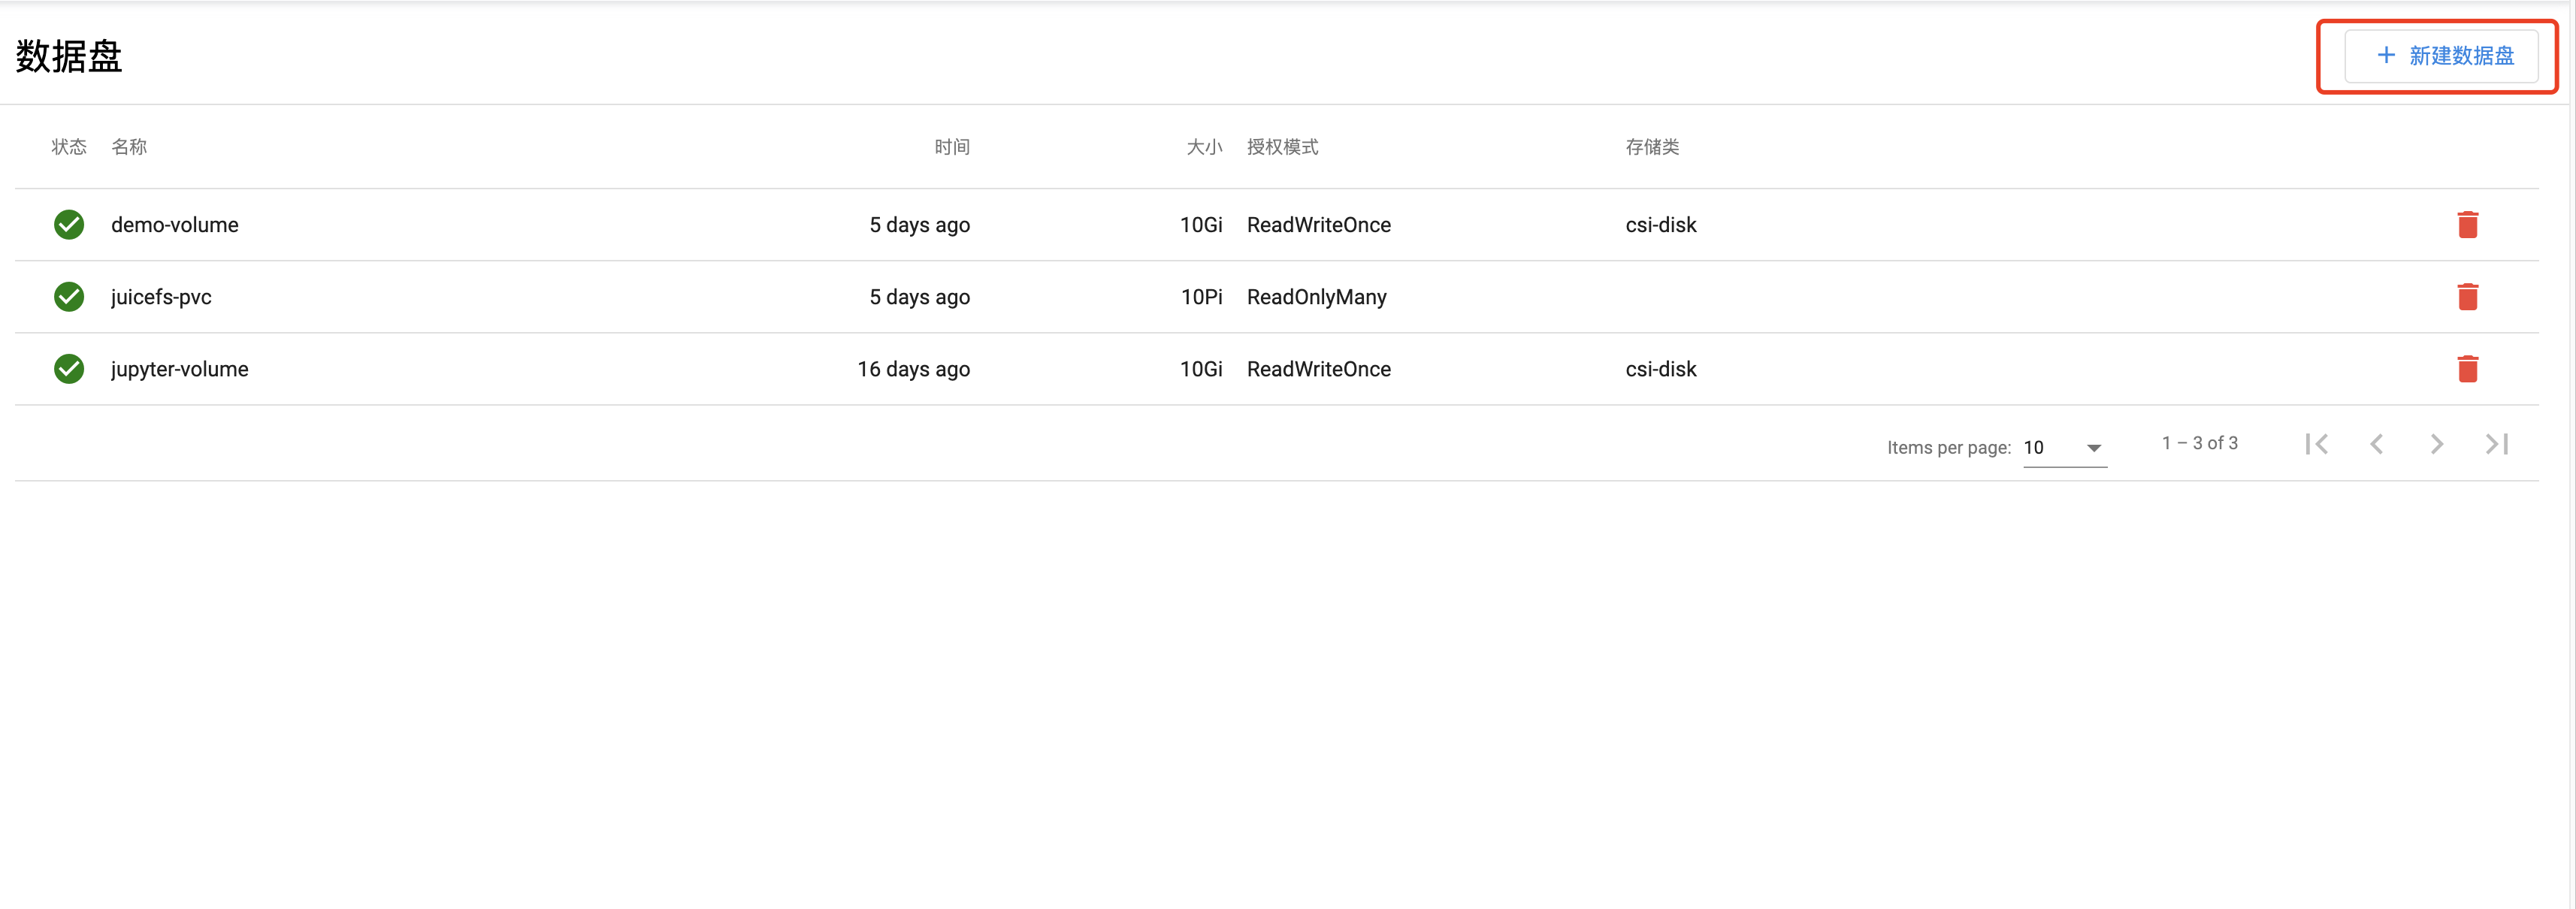
Task: Click the 10Pi size value
Action: pyautogui.click(x=1201, y=297)
